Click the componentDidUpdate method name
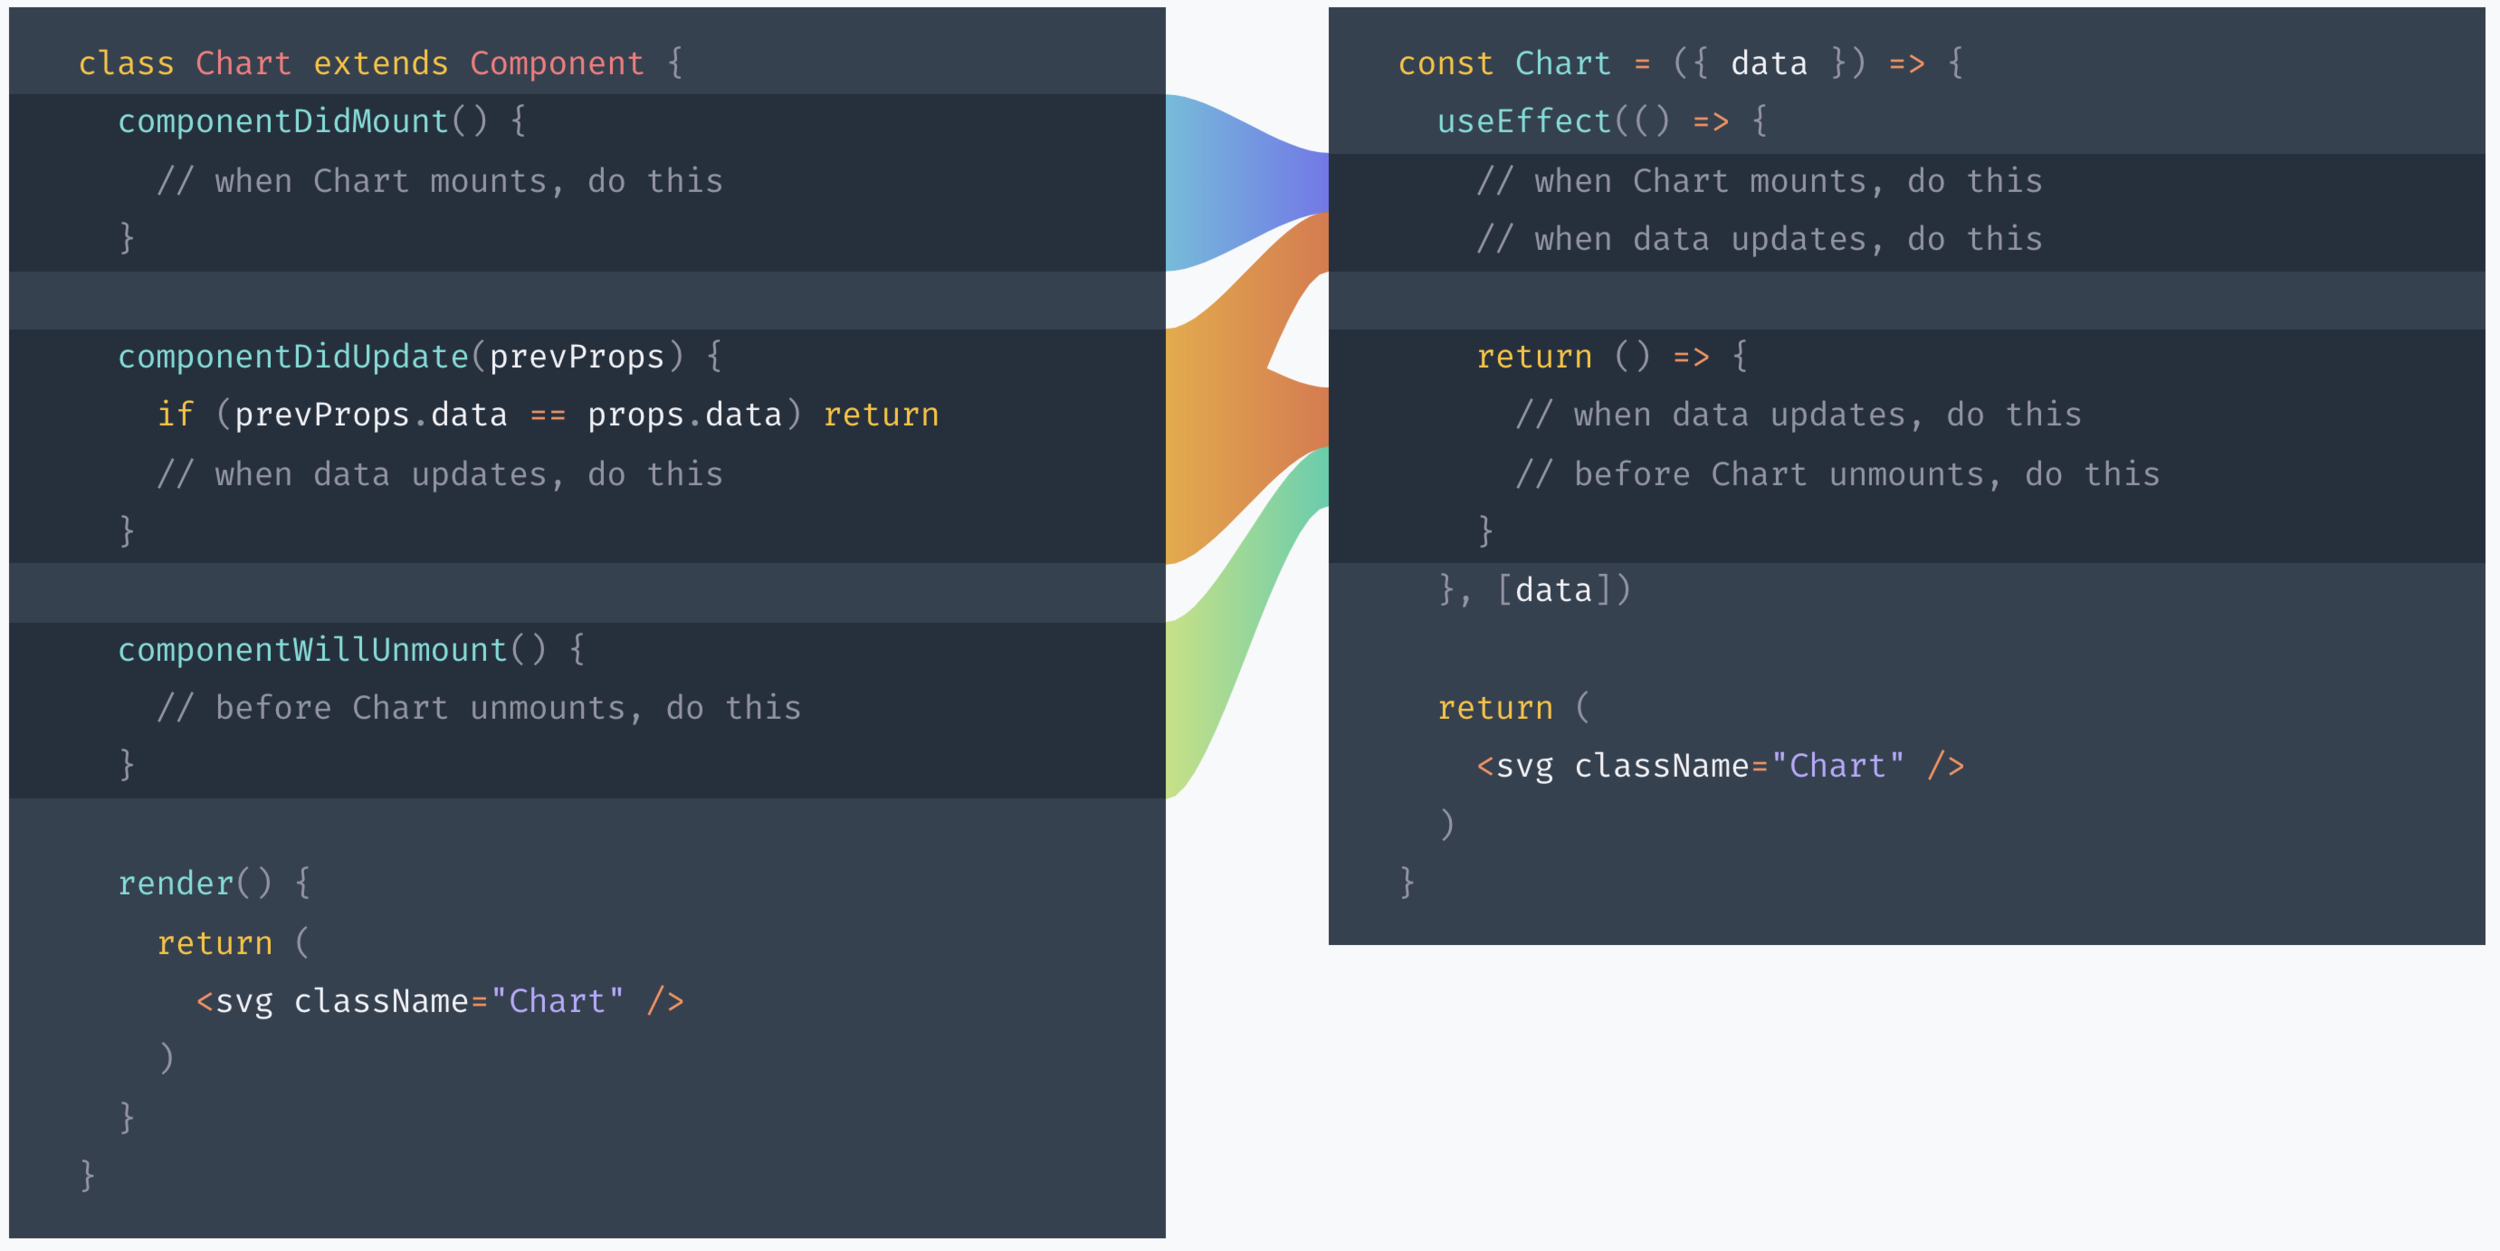This screenshot has width=2500, height=1251. 293,357
